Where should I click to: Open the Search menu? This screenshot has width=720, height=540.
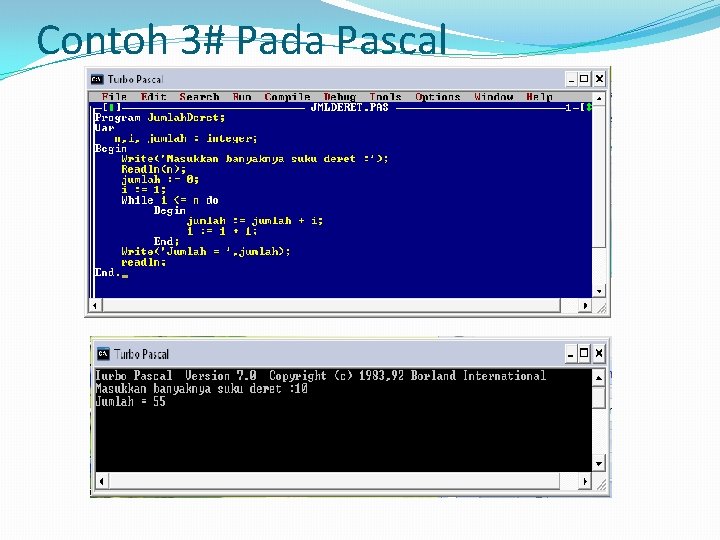pos(199,97)
